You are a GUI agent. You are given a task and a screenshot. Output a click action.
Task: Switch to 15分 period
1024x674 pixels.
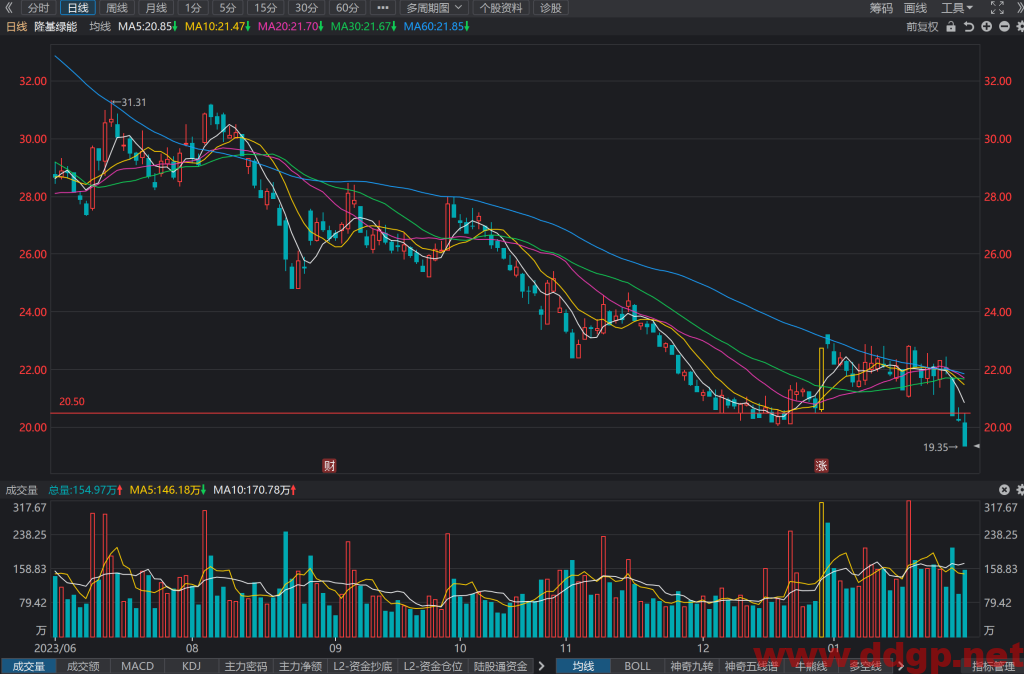pos(265,8)
